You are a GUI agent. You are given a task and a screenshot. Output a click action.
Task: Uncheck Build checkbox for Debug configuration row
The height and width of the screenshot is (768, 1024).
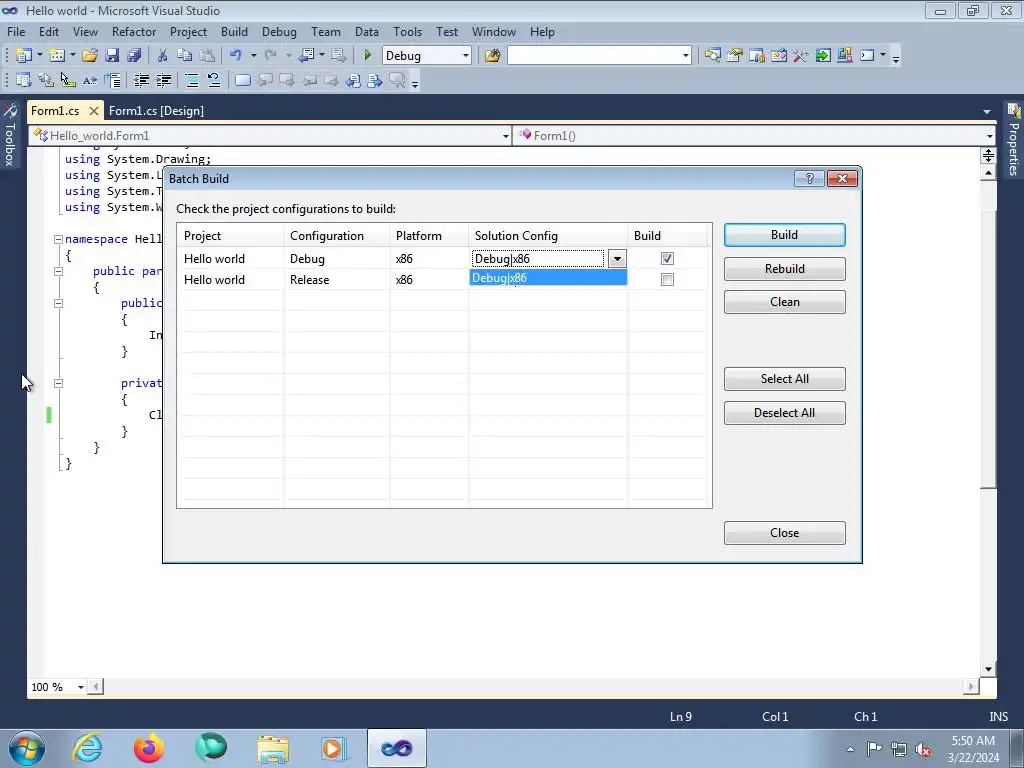[x=667, y=259]
